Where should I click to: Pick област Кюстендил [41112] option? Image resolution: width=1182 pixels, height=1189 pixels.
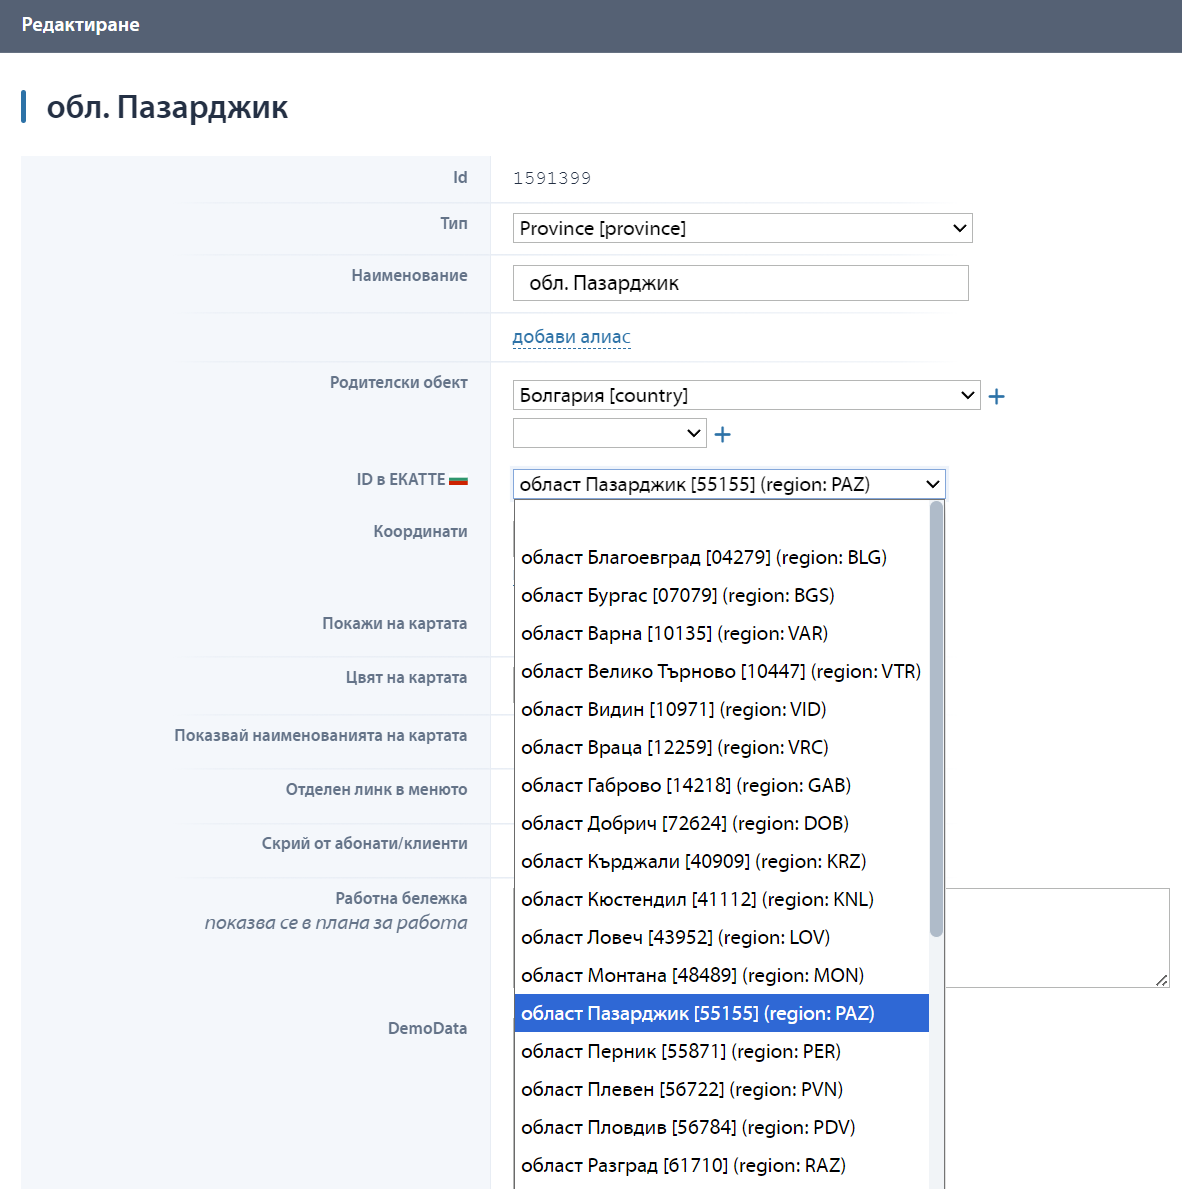coord(721,899)
